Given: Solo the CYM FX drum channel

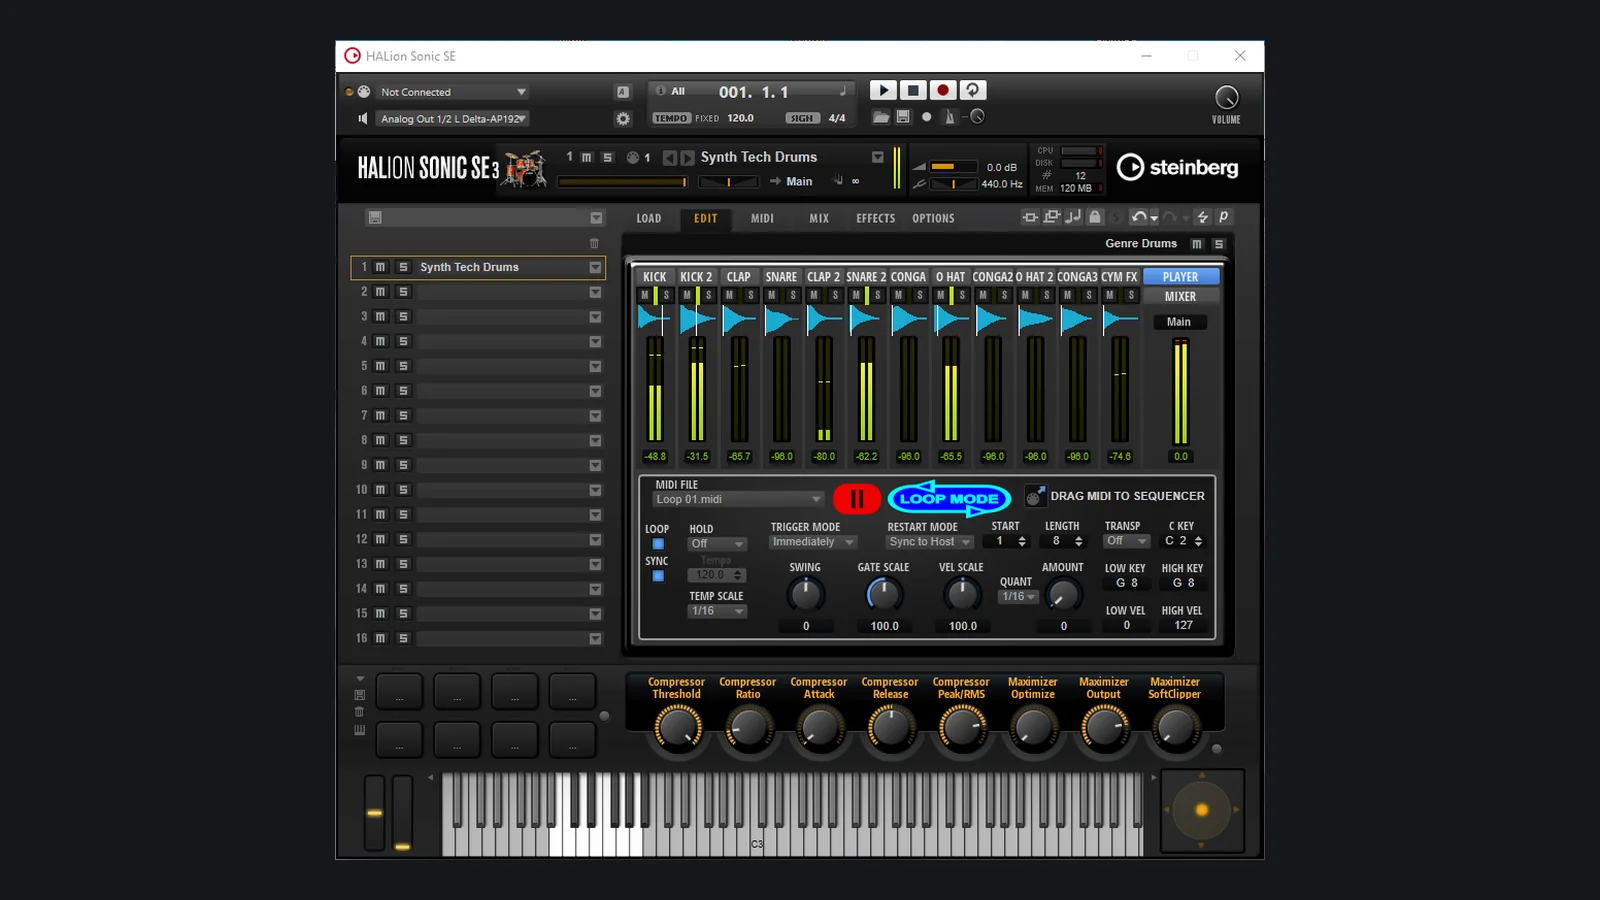Looking at the screenshot, I should point(1131,295).
